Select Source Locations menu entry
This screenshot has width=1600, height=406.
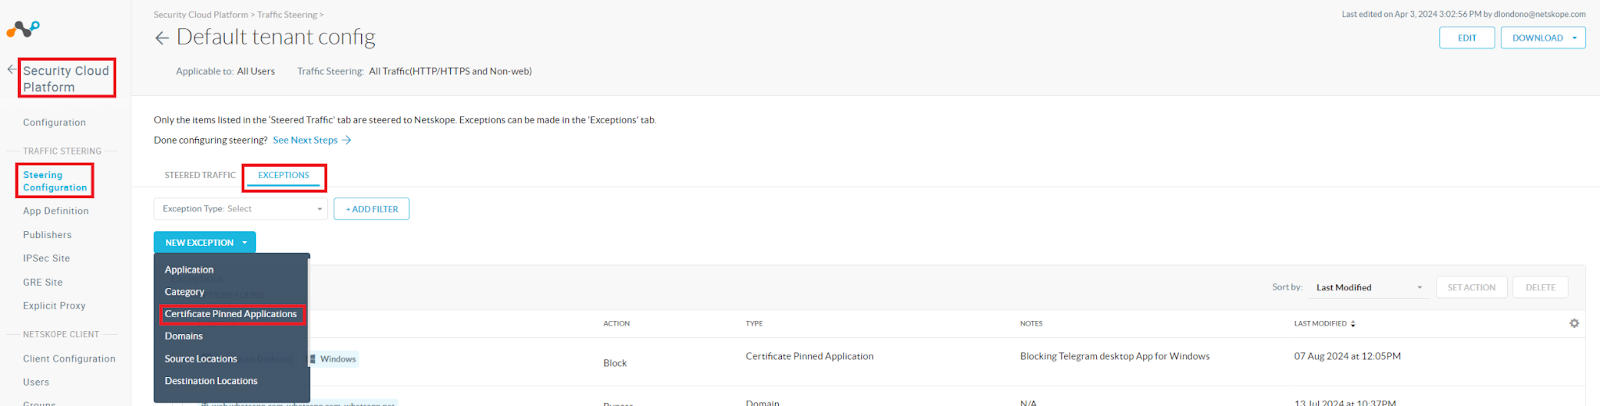coord(201,359)
